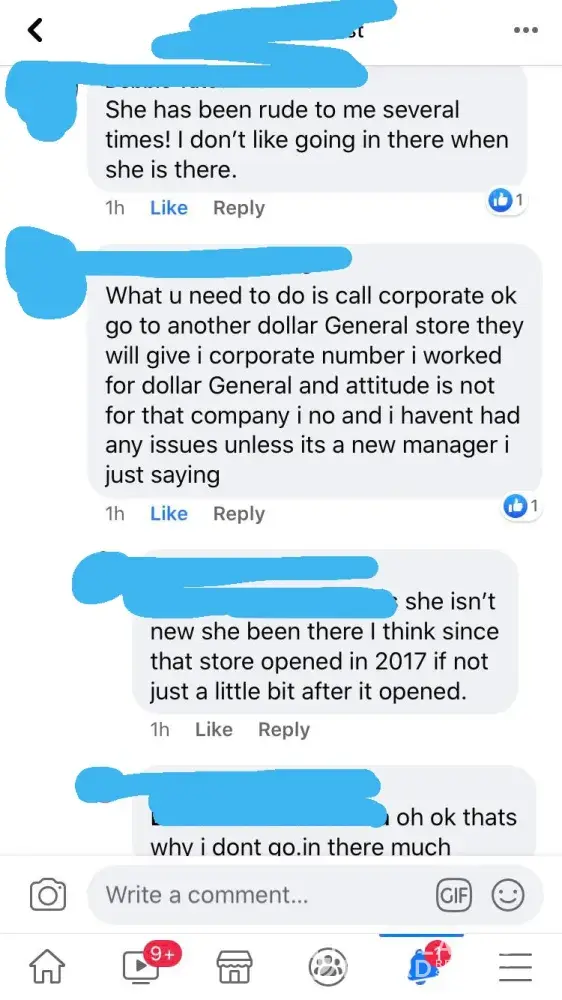
Task: Open the emoji smiley picker
Action: [508, 895]
